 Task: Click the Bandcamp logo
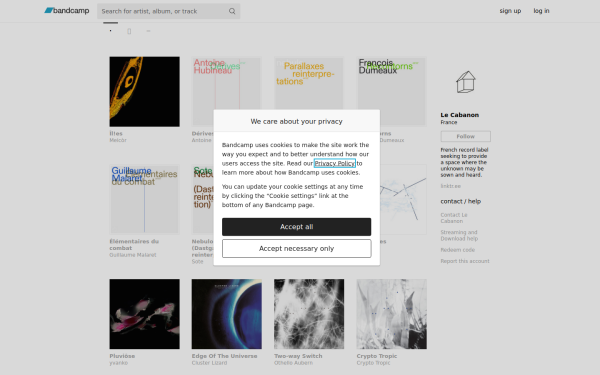(67, 11)
